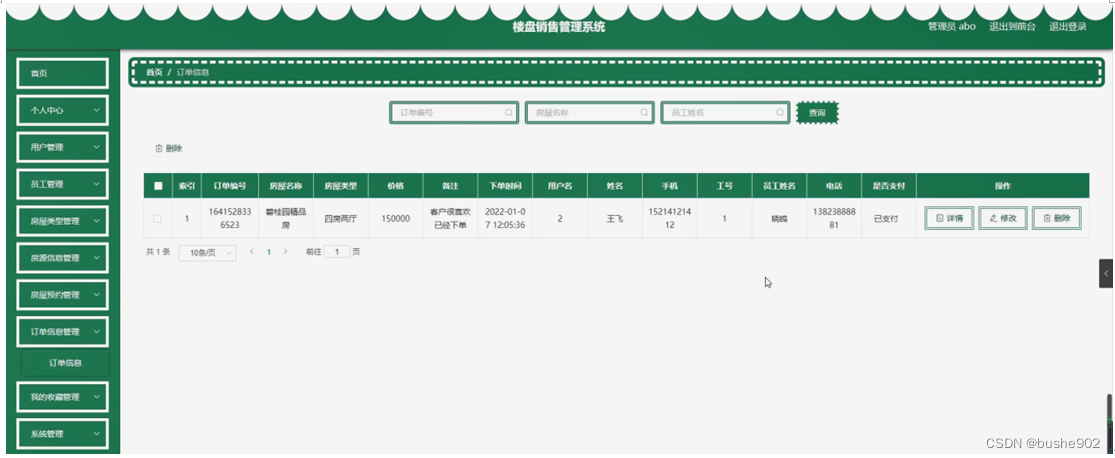
Task: Open the 10条/页 page size dropdown
Action: [x=207, y=252]
